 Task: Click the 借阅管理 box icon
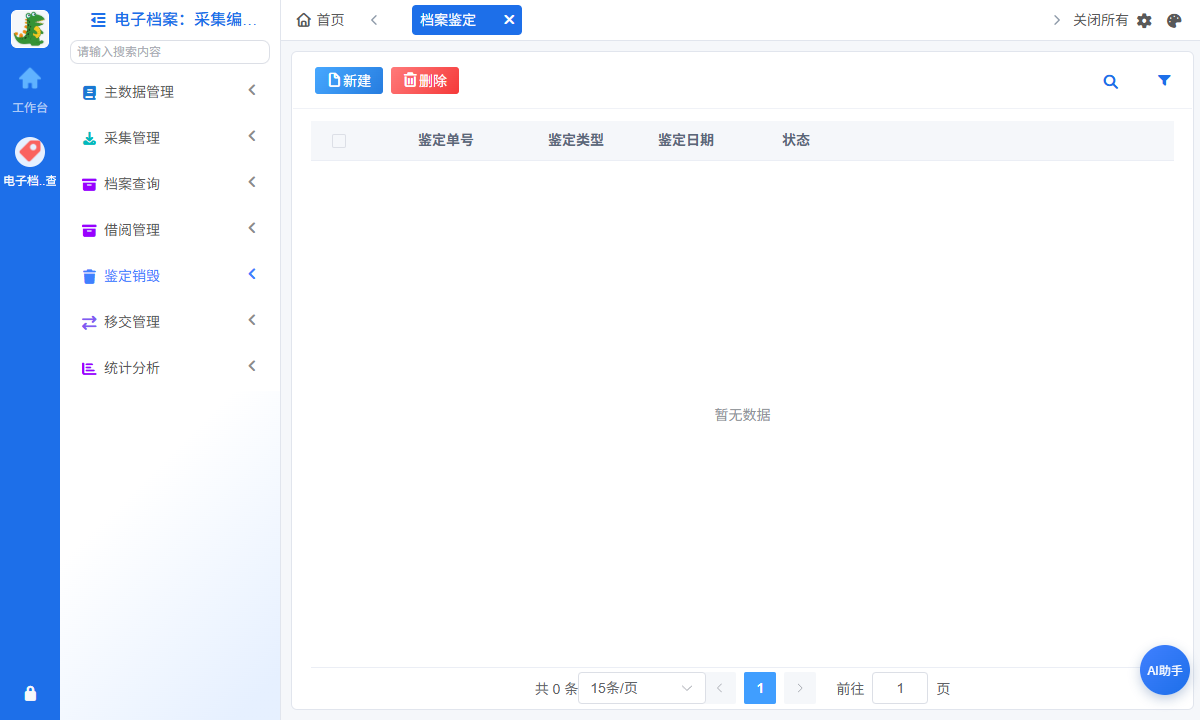[x=89, y=231]
